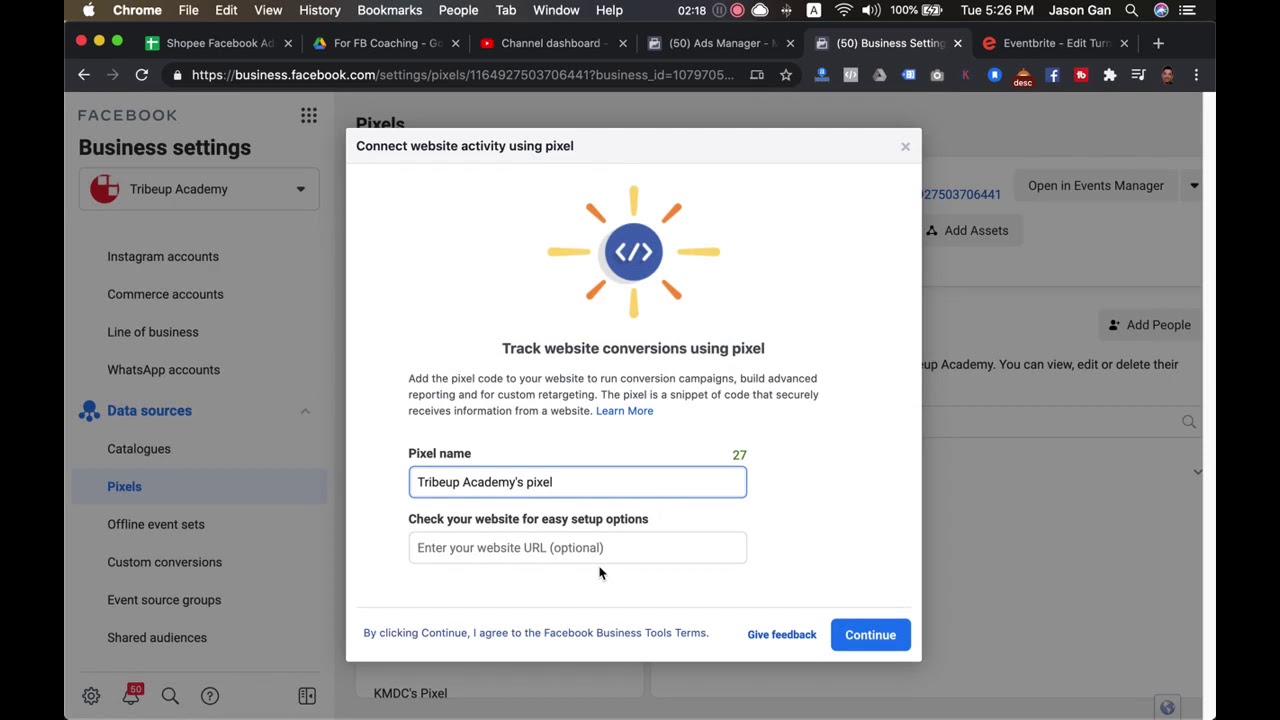Open dropdown arrow next to Open in Events Manager
This screenshot has height=720, width=1280.
(1194, 186)
